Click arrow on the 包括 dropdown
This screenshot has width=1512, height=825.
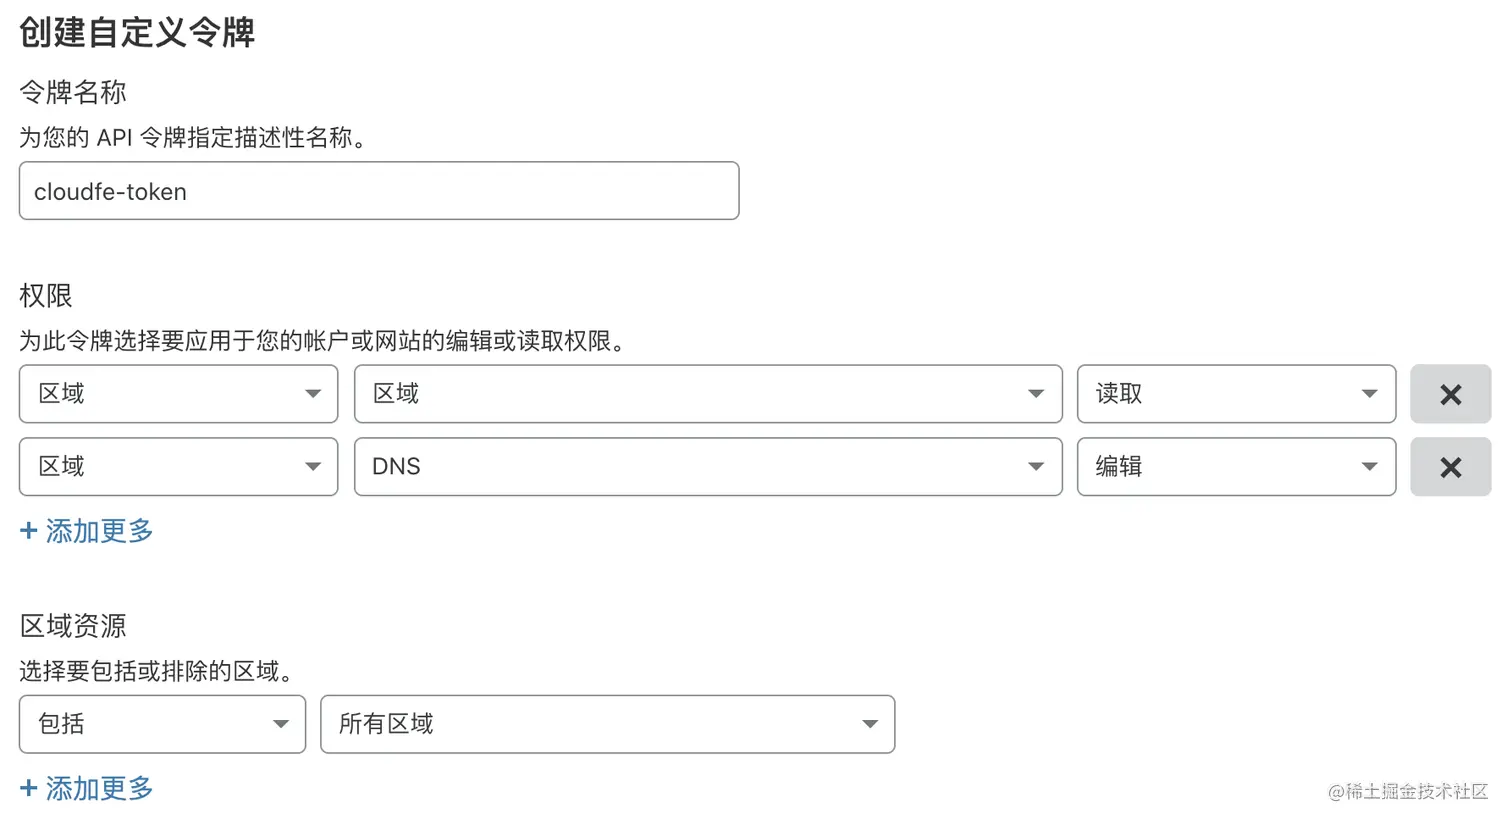pyautogui.click(x=281, y=724)
